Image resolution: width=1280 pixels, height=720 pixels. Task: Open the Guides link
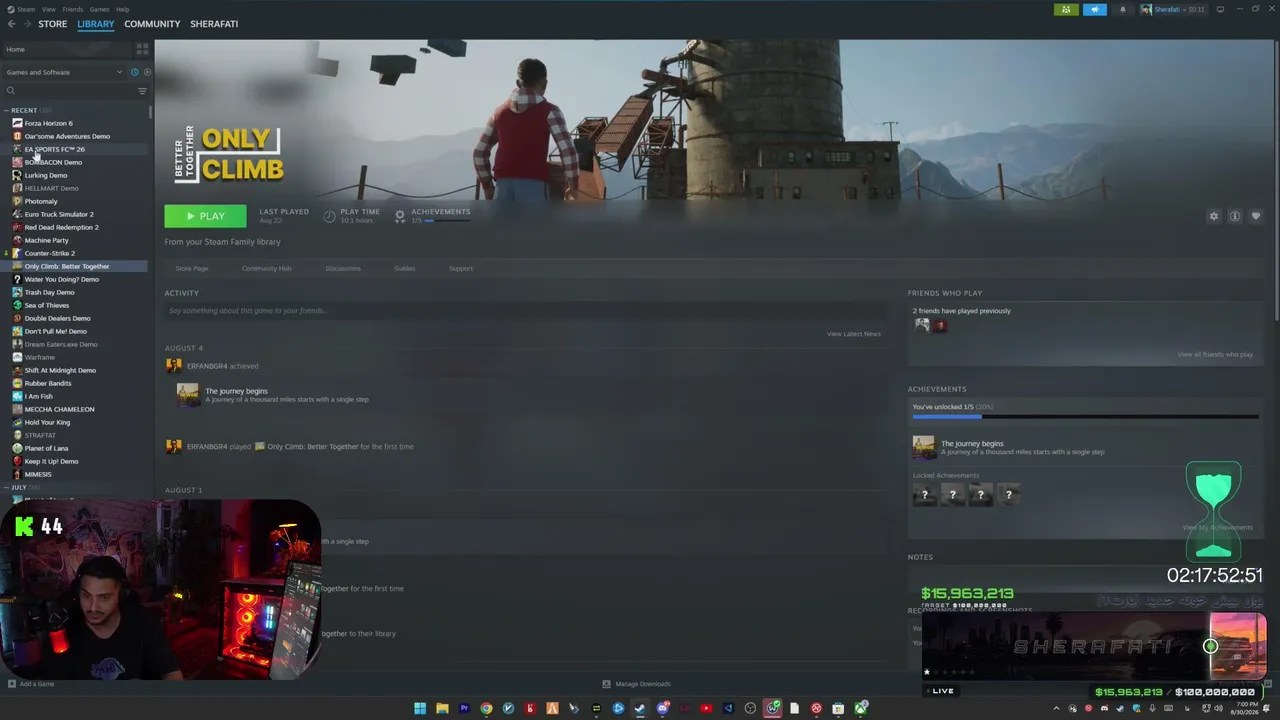point(405,268)
